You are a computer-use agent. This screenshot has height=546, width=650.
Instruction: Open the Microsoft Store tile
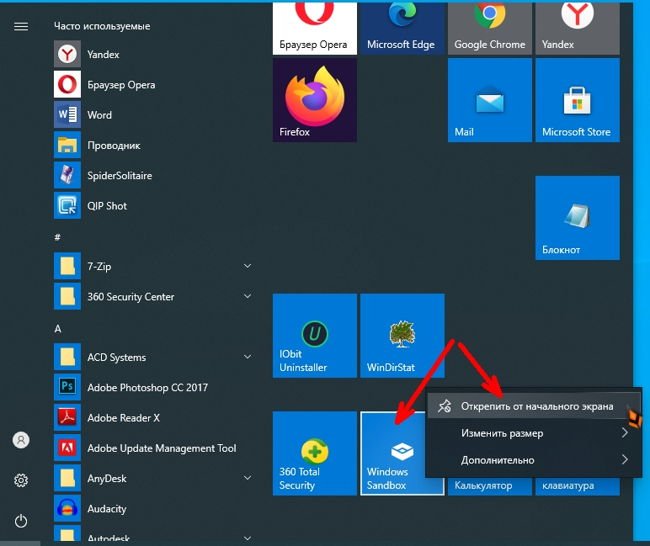pyautogui.click(x=577, y=100)
